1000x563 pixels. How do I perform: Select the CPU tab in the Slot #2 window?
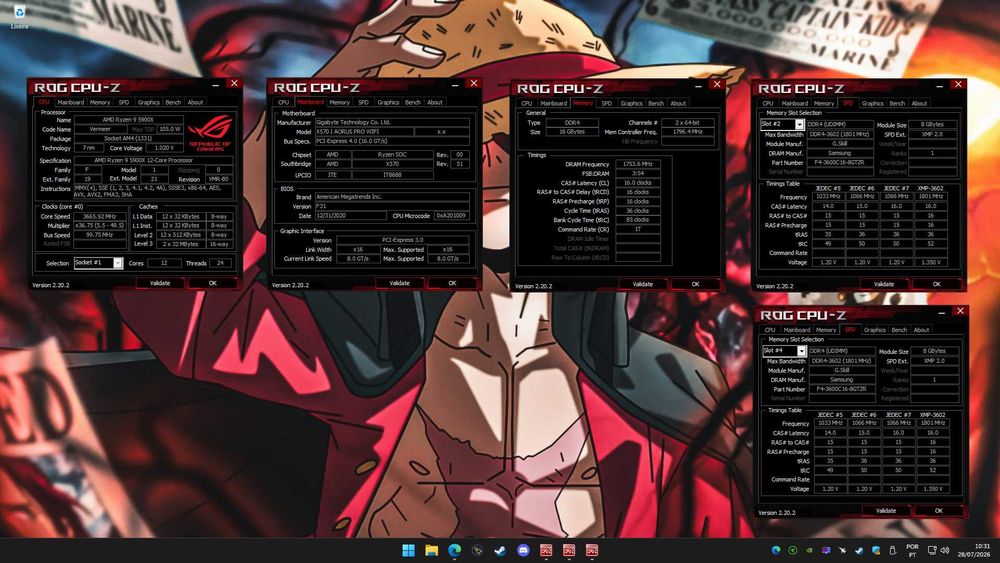[x=768, y=103]
